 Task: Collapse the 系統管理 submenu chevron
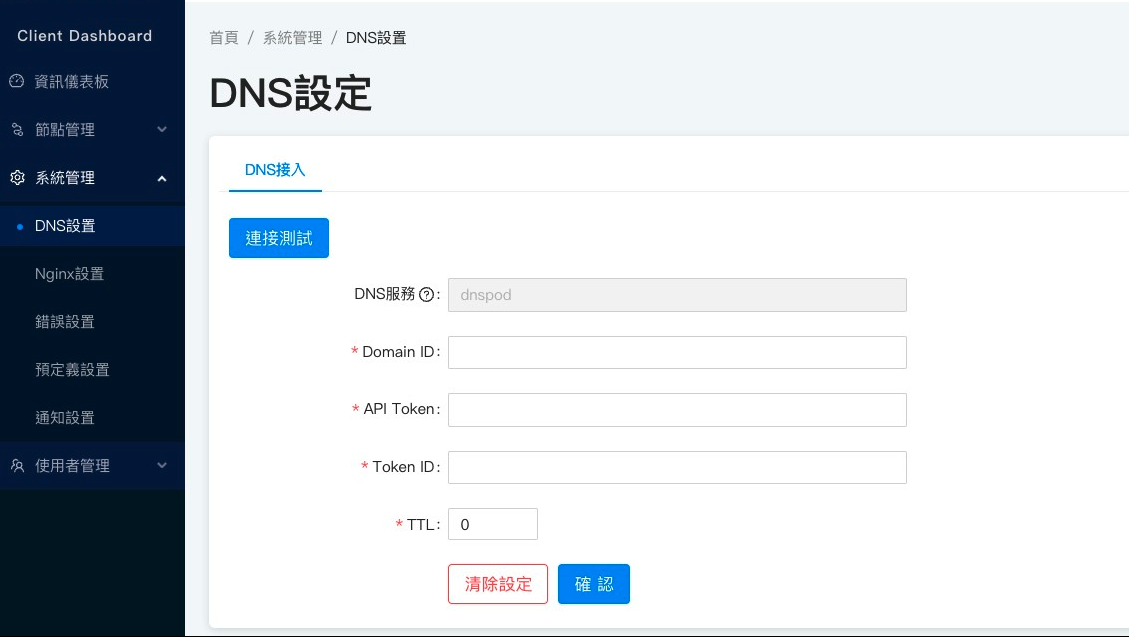click(162, 178)
